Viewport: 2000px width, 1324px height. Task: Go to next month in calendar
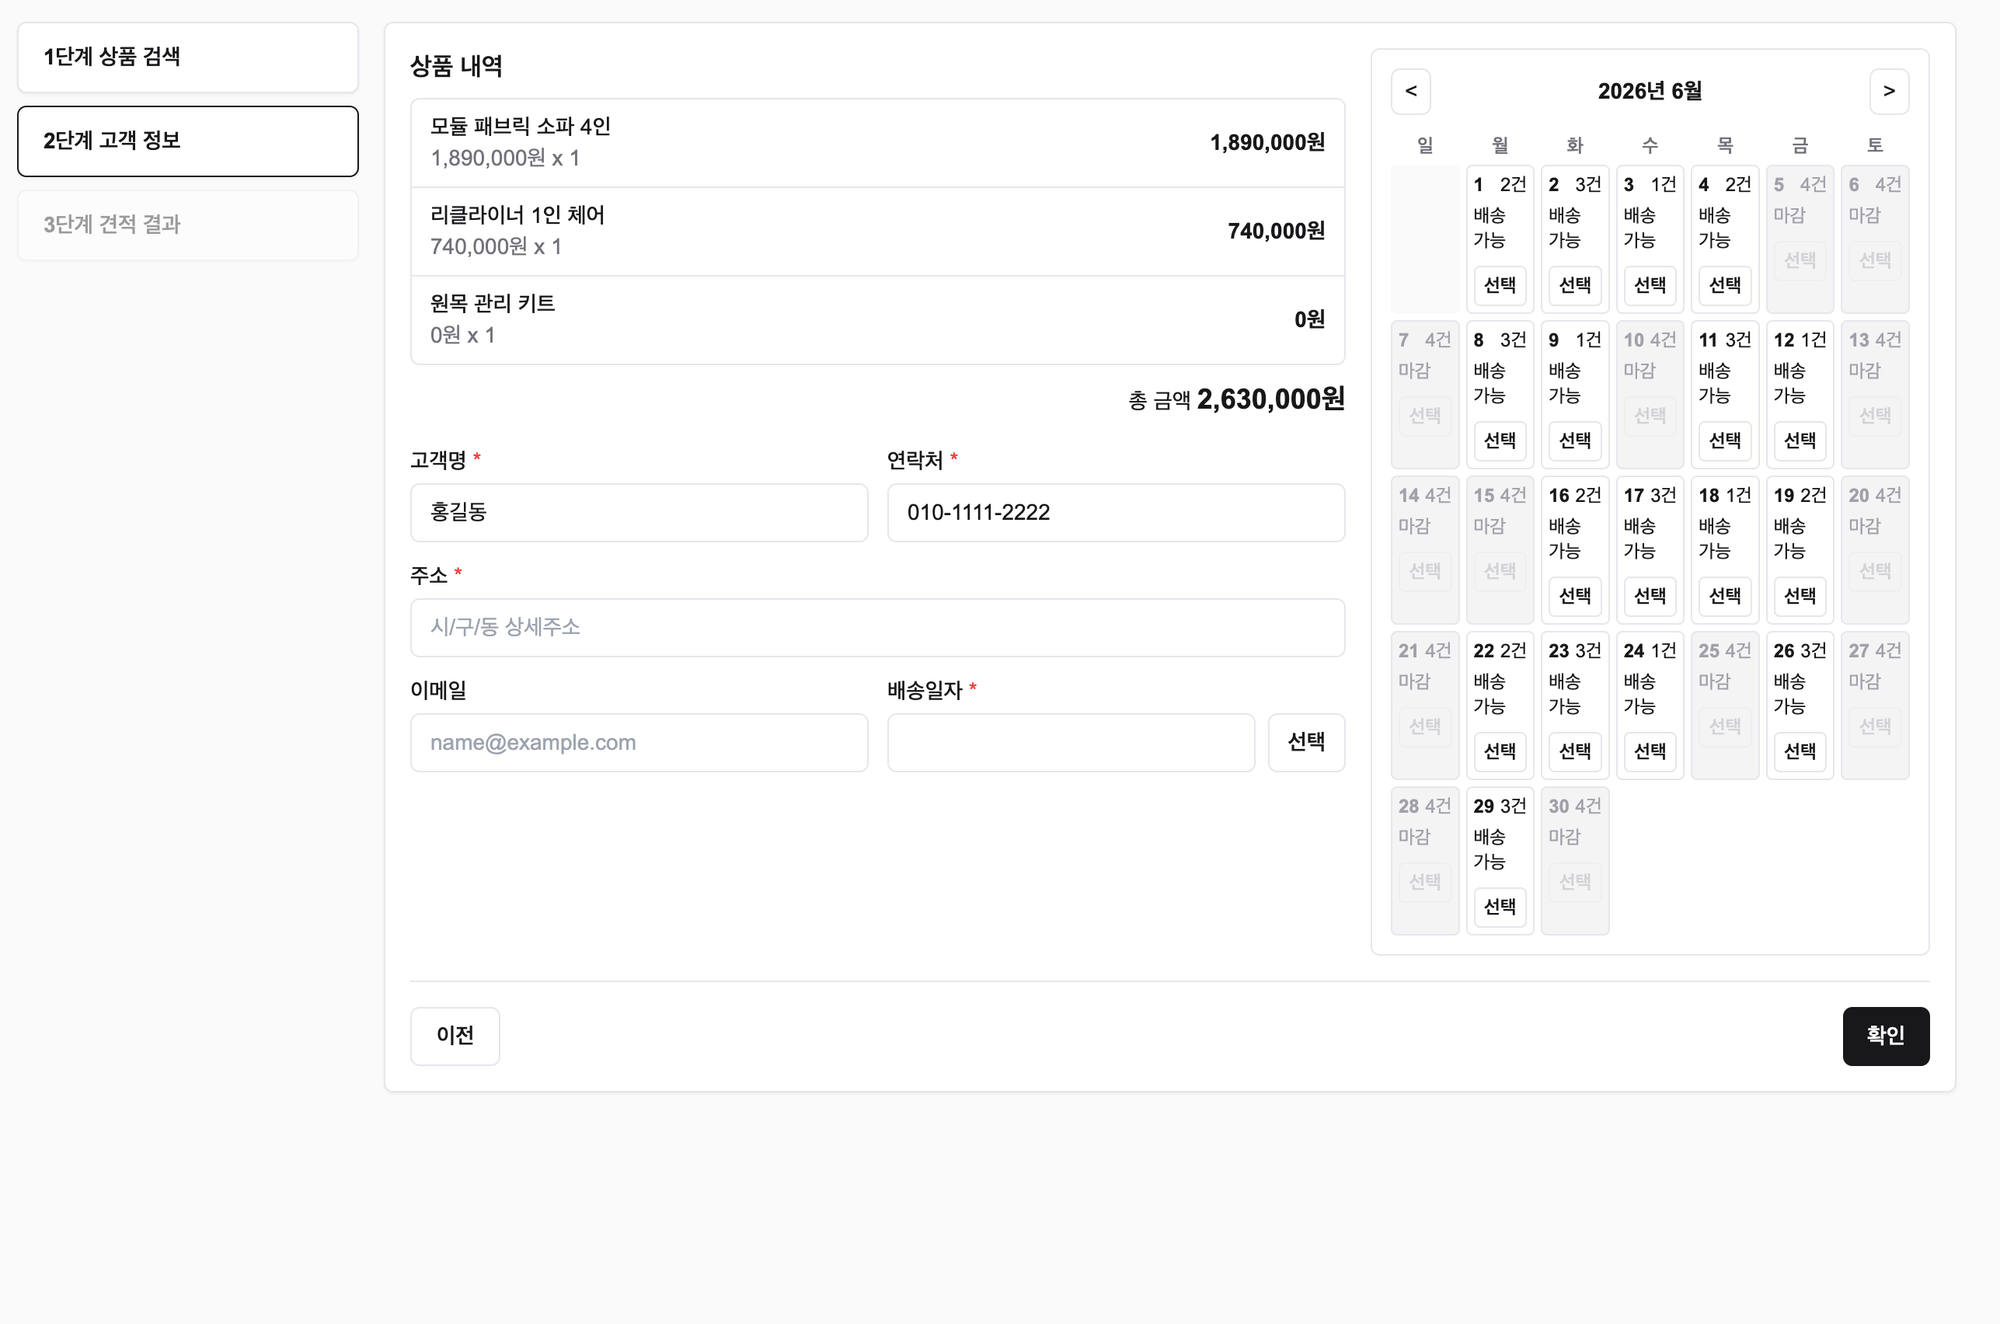[x=1889, y=91]
